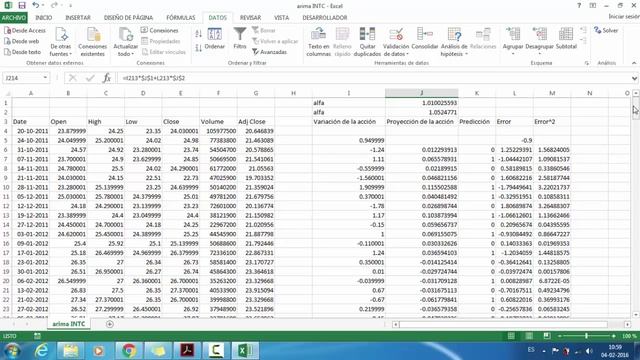Add a new sheet with plus button
Viewport: 640px width, 360px height.
pos(109,324)
